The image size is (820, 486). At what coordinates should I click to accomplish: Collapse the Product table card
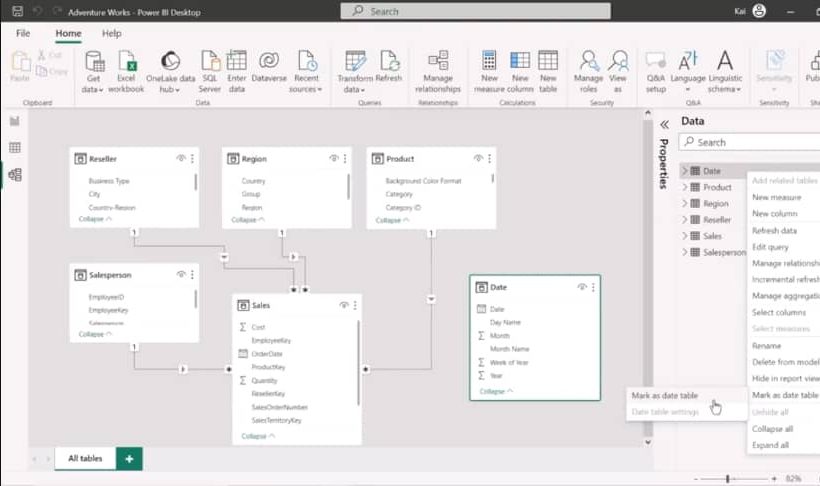pyautogui.click(x=392, y=220)
